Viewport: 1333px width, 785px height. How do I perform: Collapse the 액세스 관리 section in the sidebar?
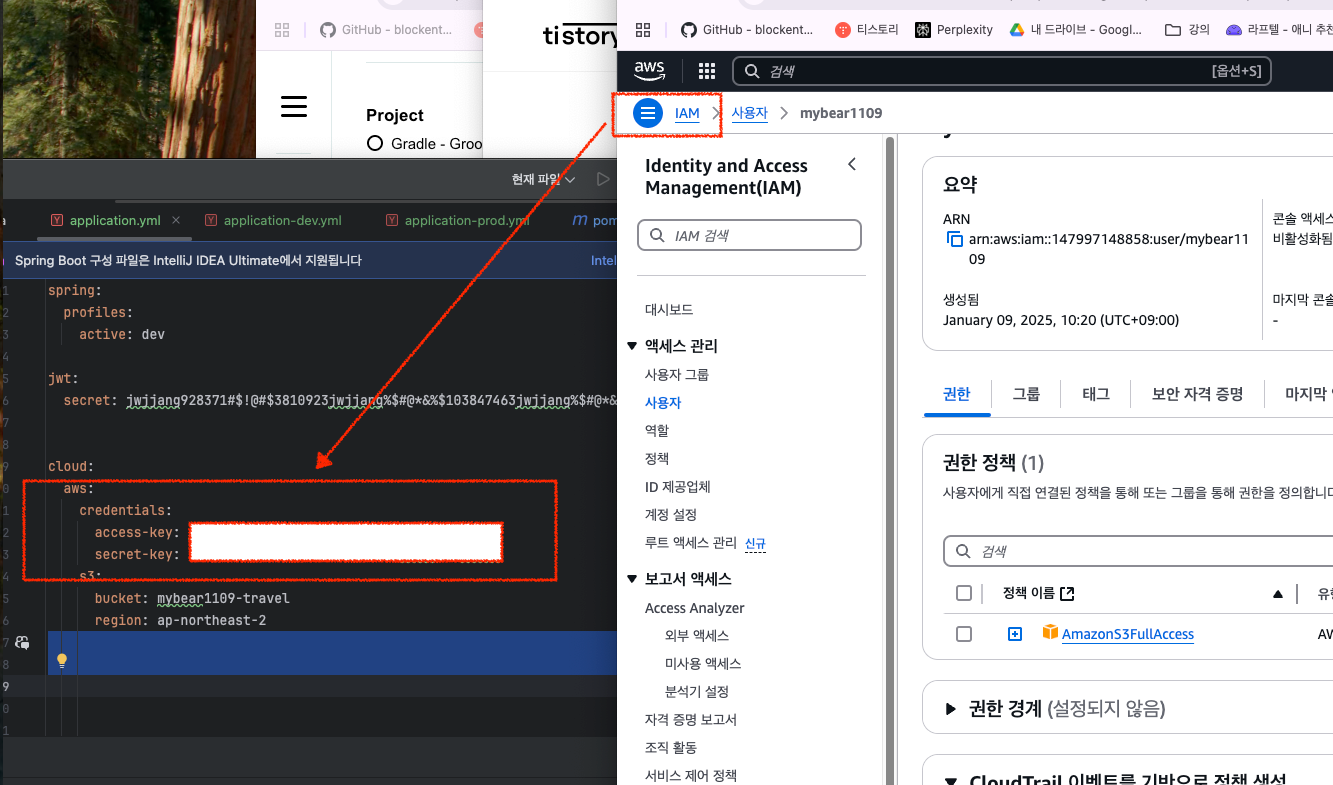click(632, 346)
